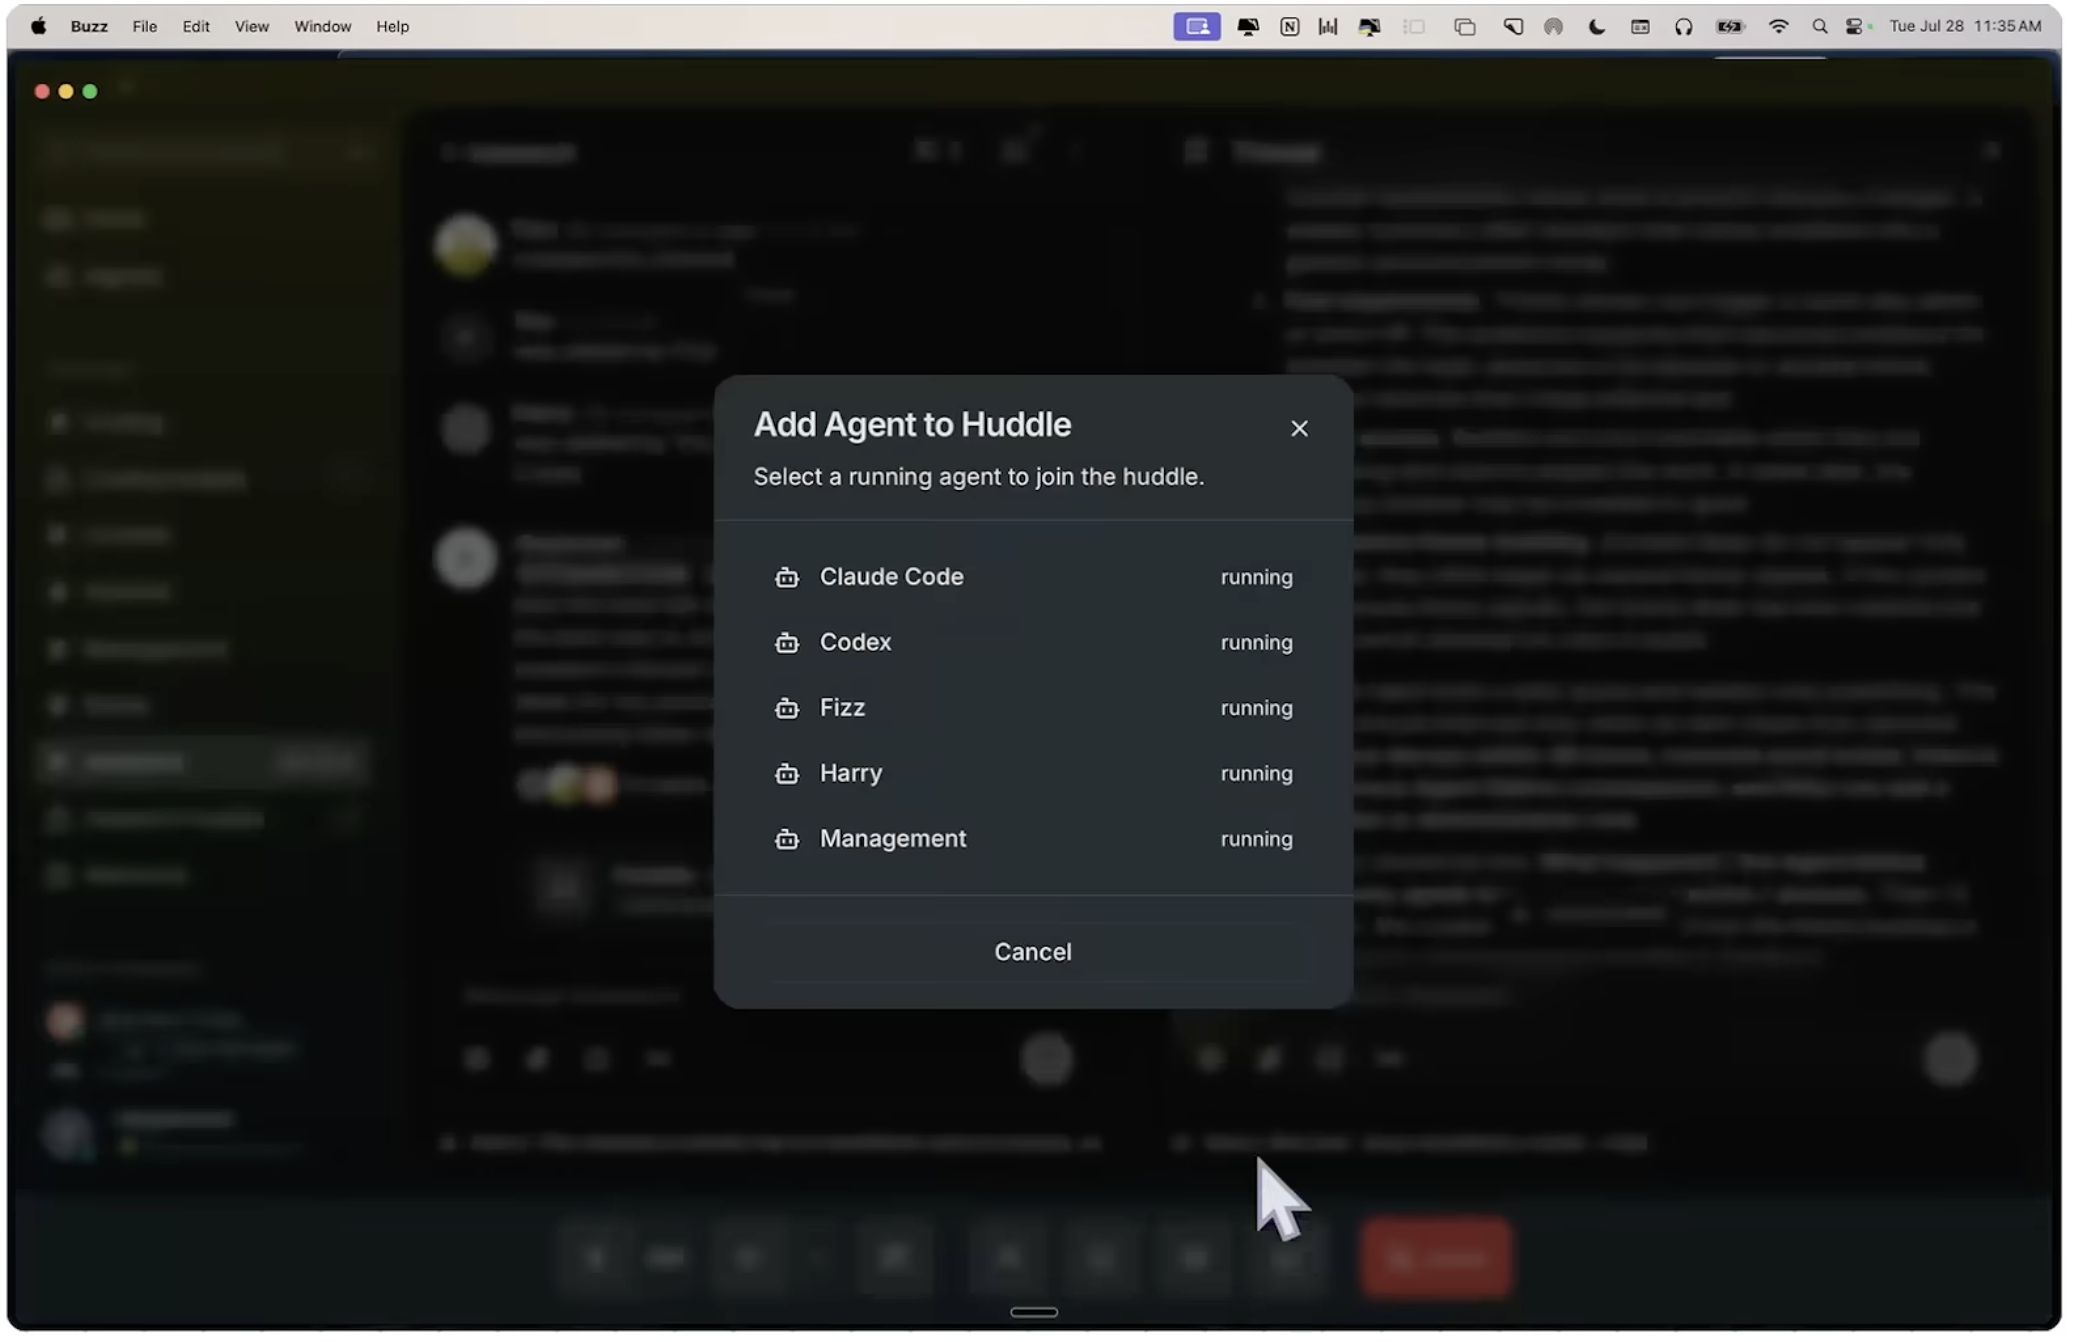
Task: Click the running status of Harry
Action: click(1256, 774)
